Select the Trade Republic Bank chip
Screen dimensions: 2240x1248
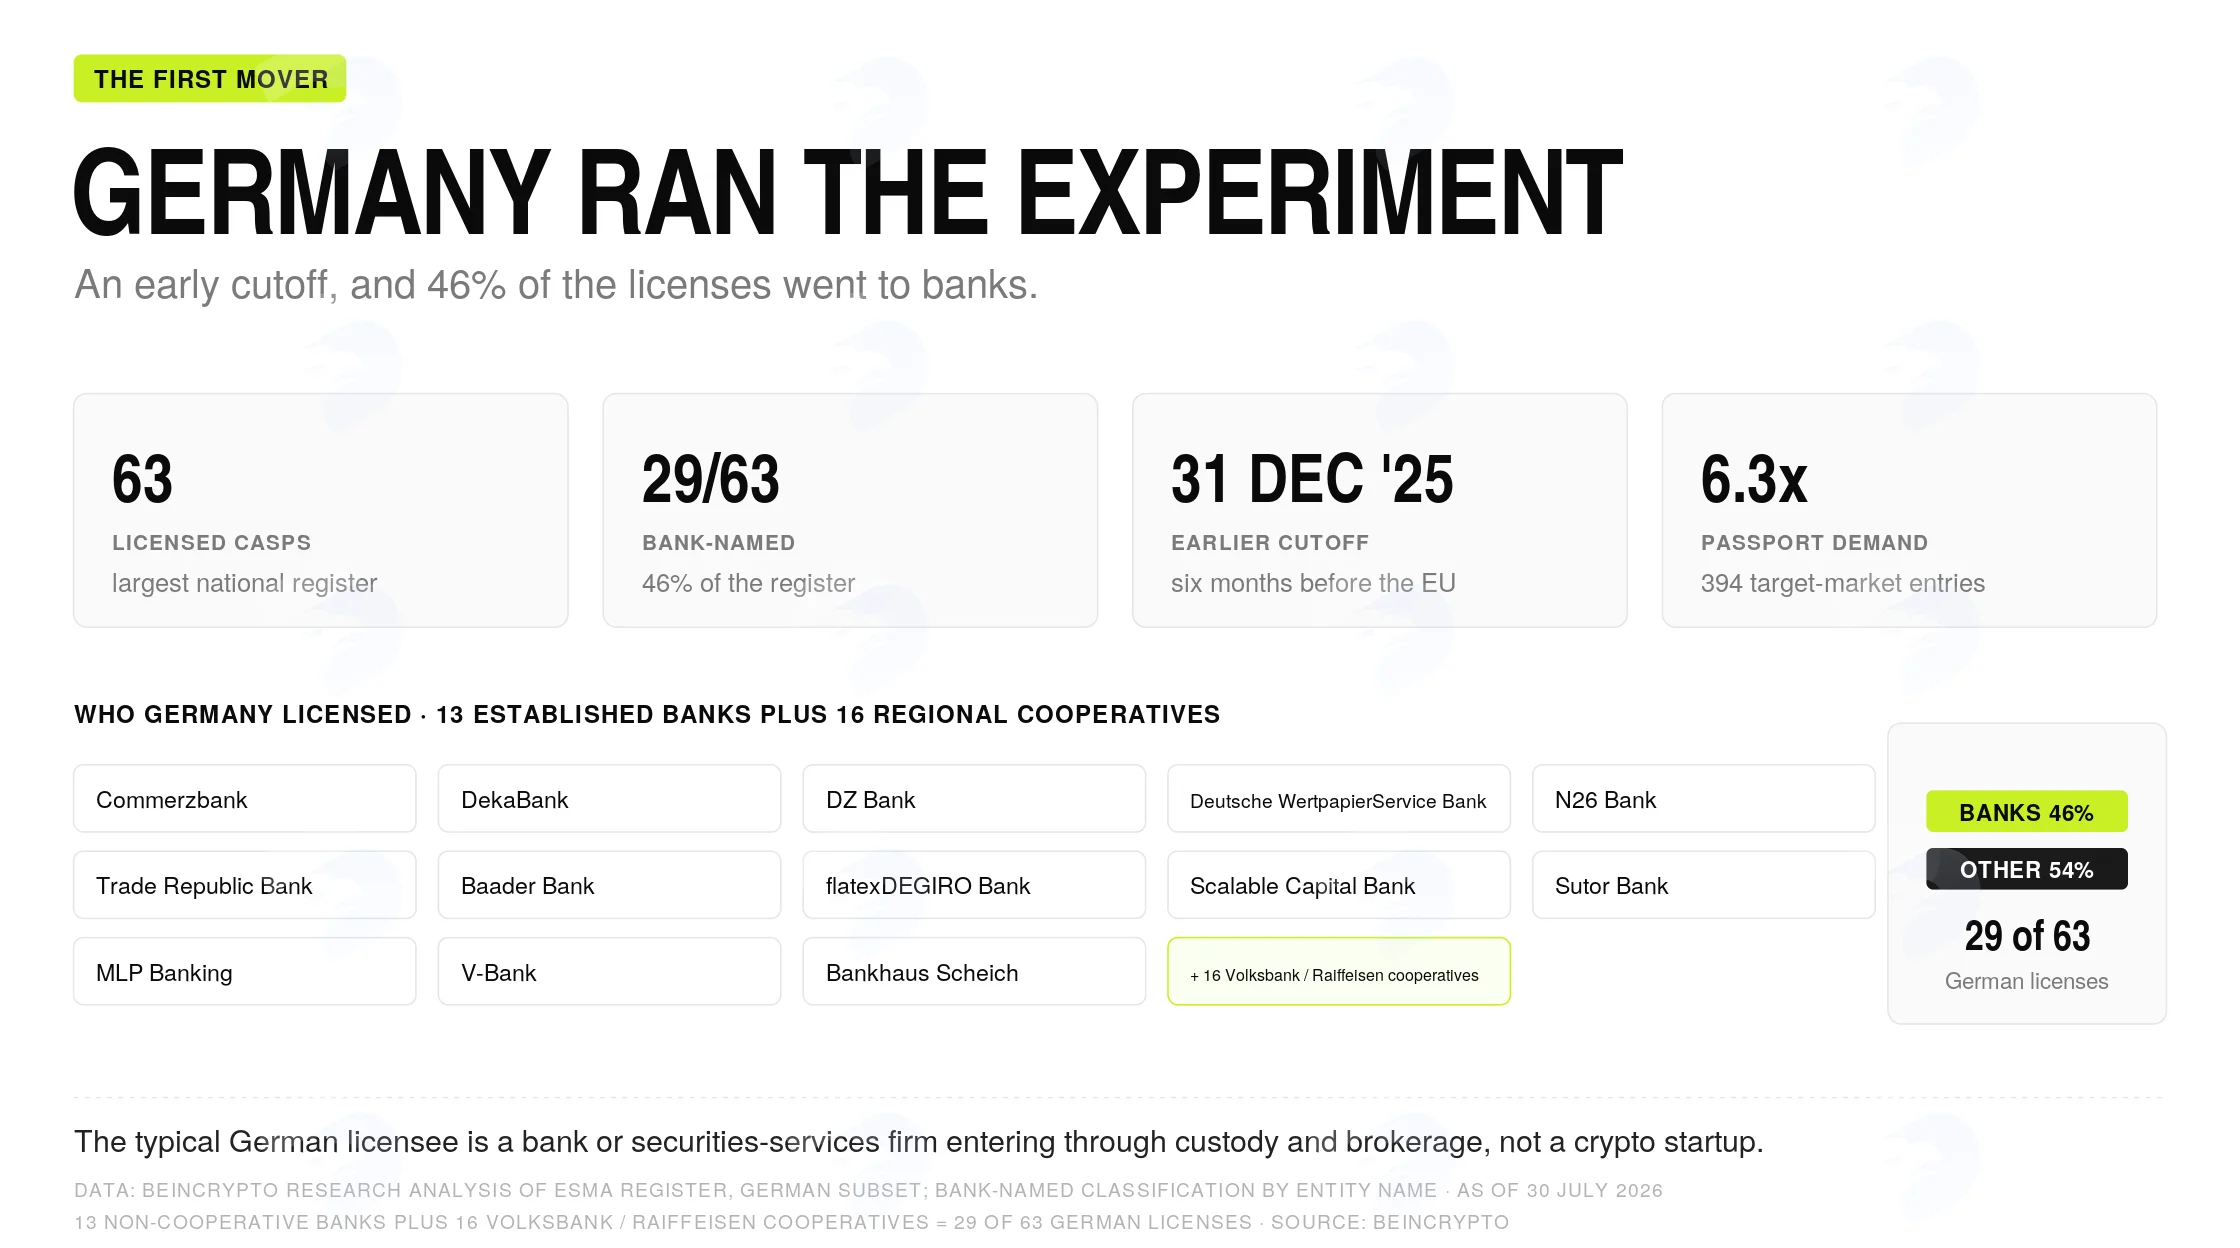245,885
